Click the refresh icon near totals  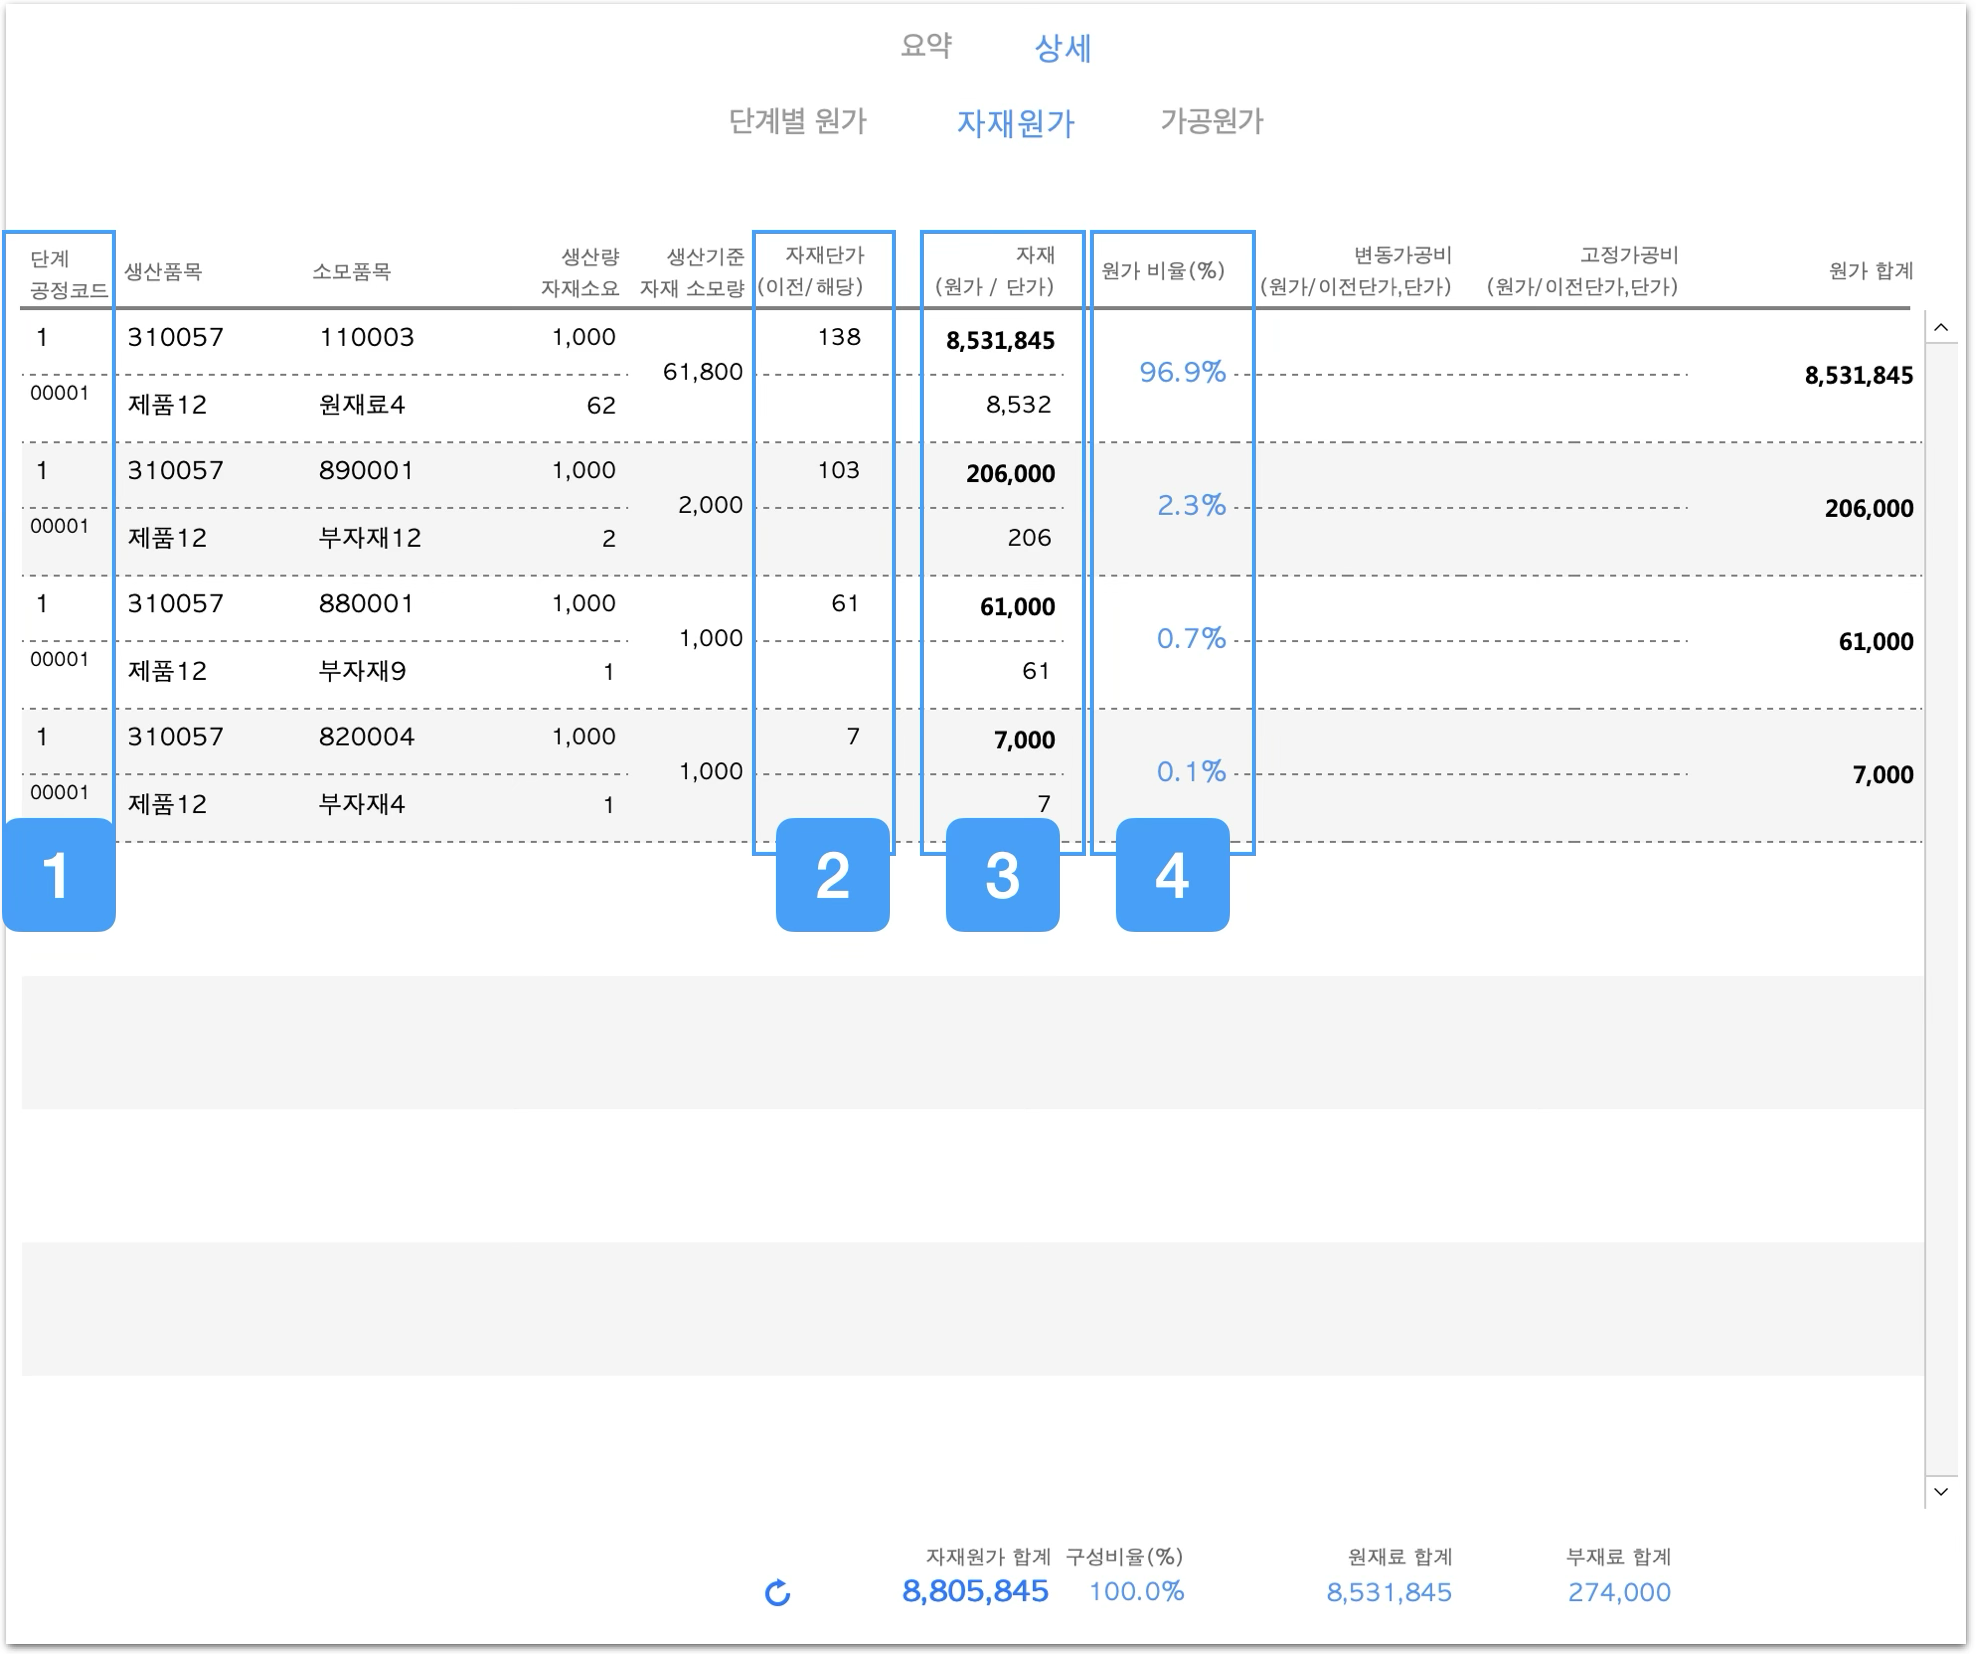(777, 1593)
